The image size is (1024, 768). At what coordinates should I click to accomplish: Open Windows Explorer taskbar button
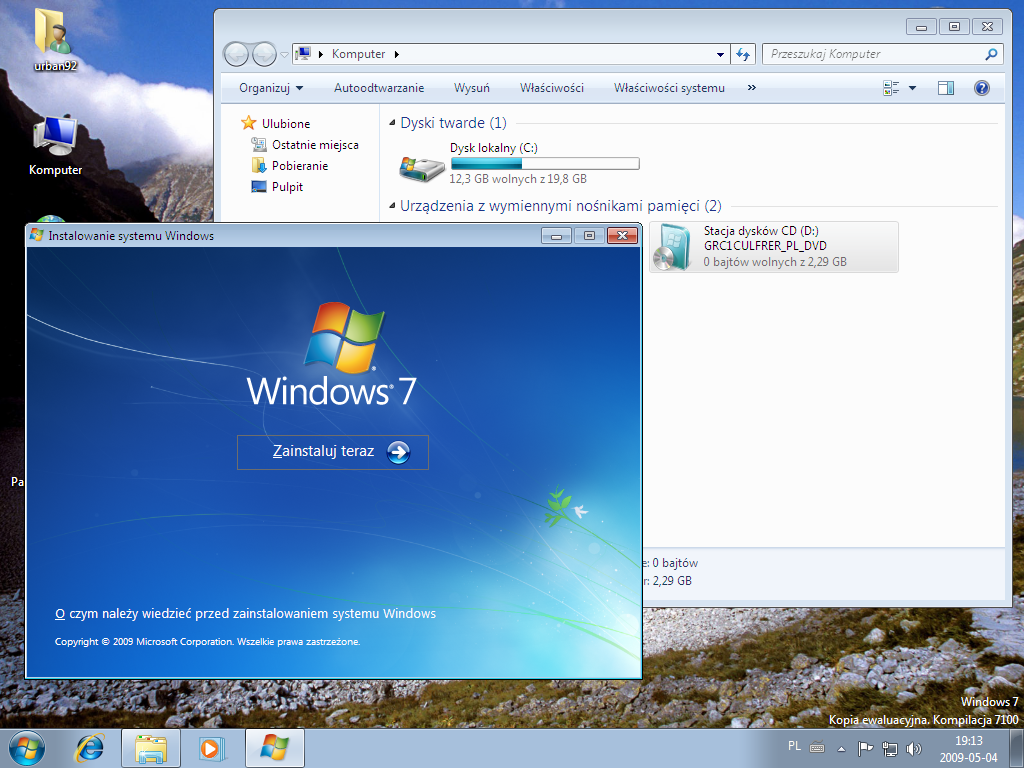point(151,748)
